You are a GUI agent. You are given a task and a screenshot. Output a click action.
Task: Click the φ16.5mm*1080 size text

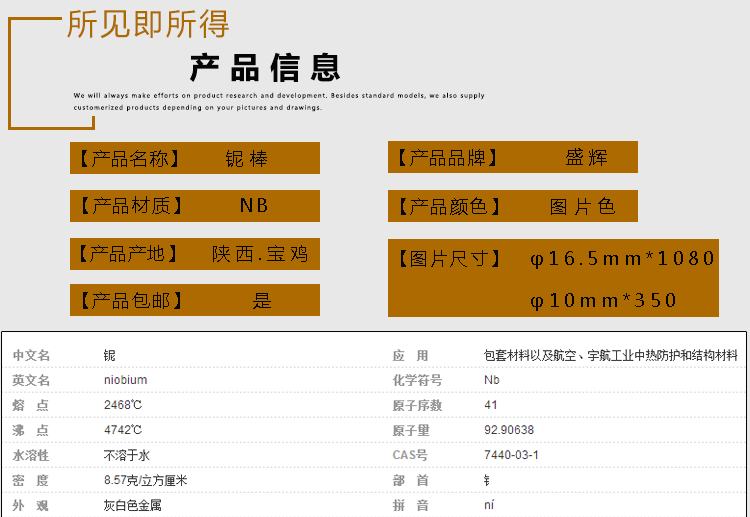click(x=622, y=259)
